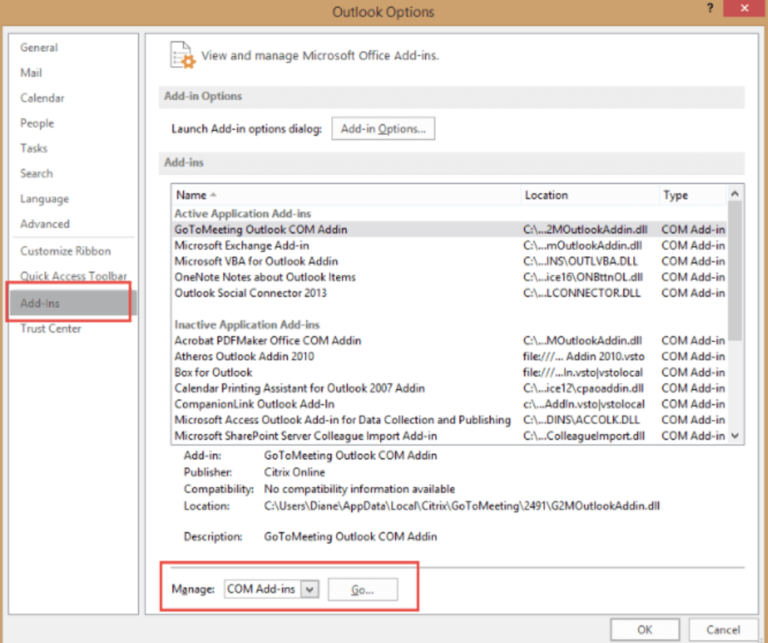Click the scroll down arrow of add-ins list
This screenshot has width=768, height=643.
(x=735, y=436)
